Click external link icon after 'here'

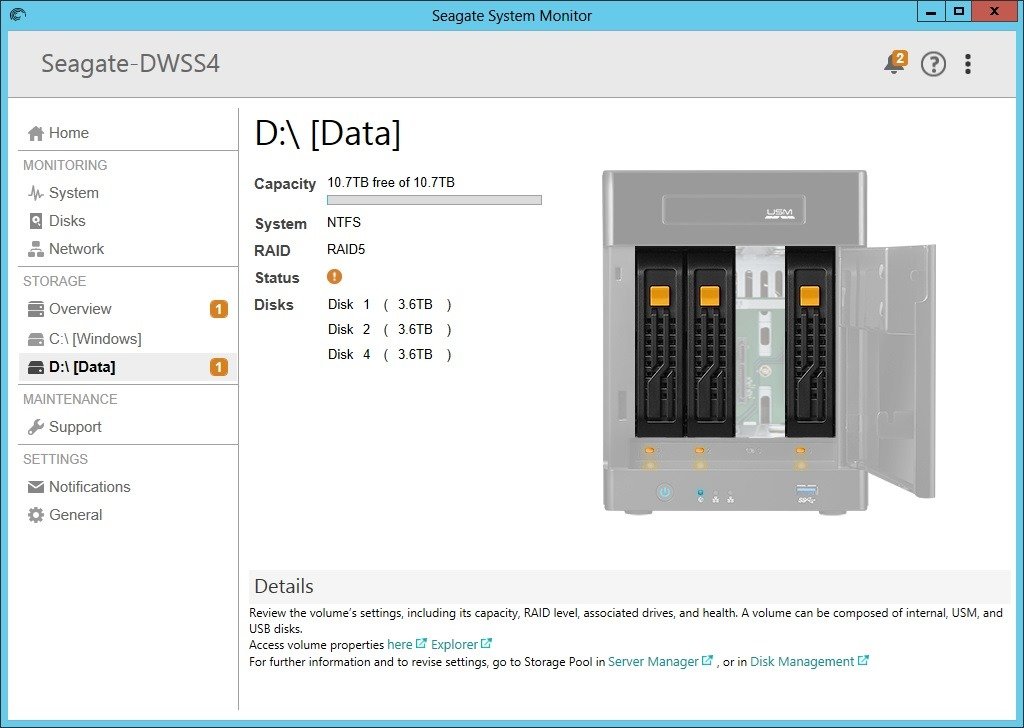tap(421, 643)
